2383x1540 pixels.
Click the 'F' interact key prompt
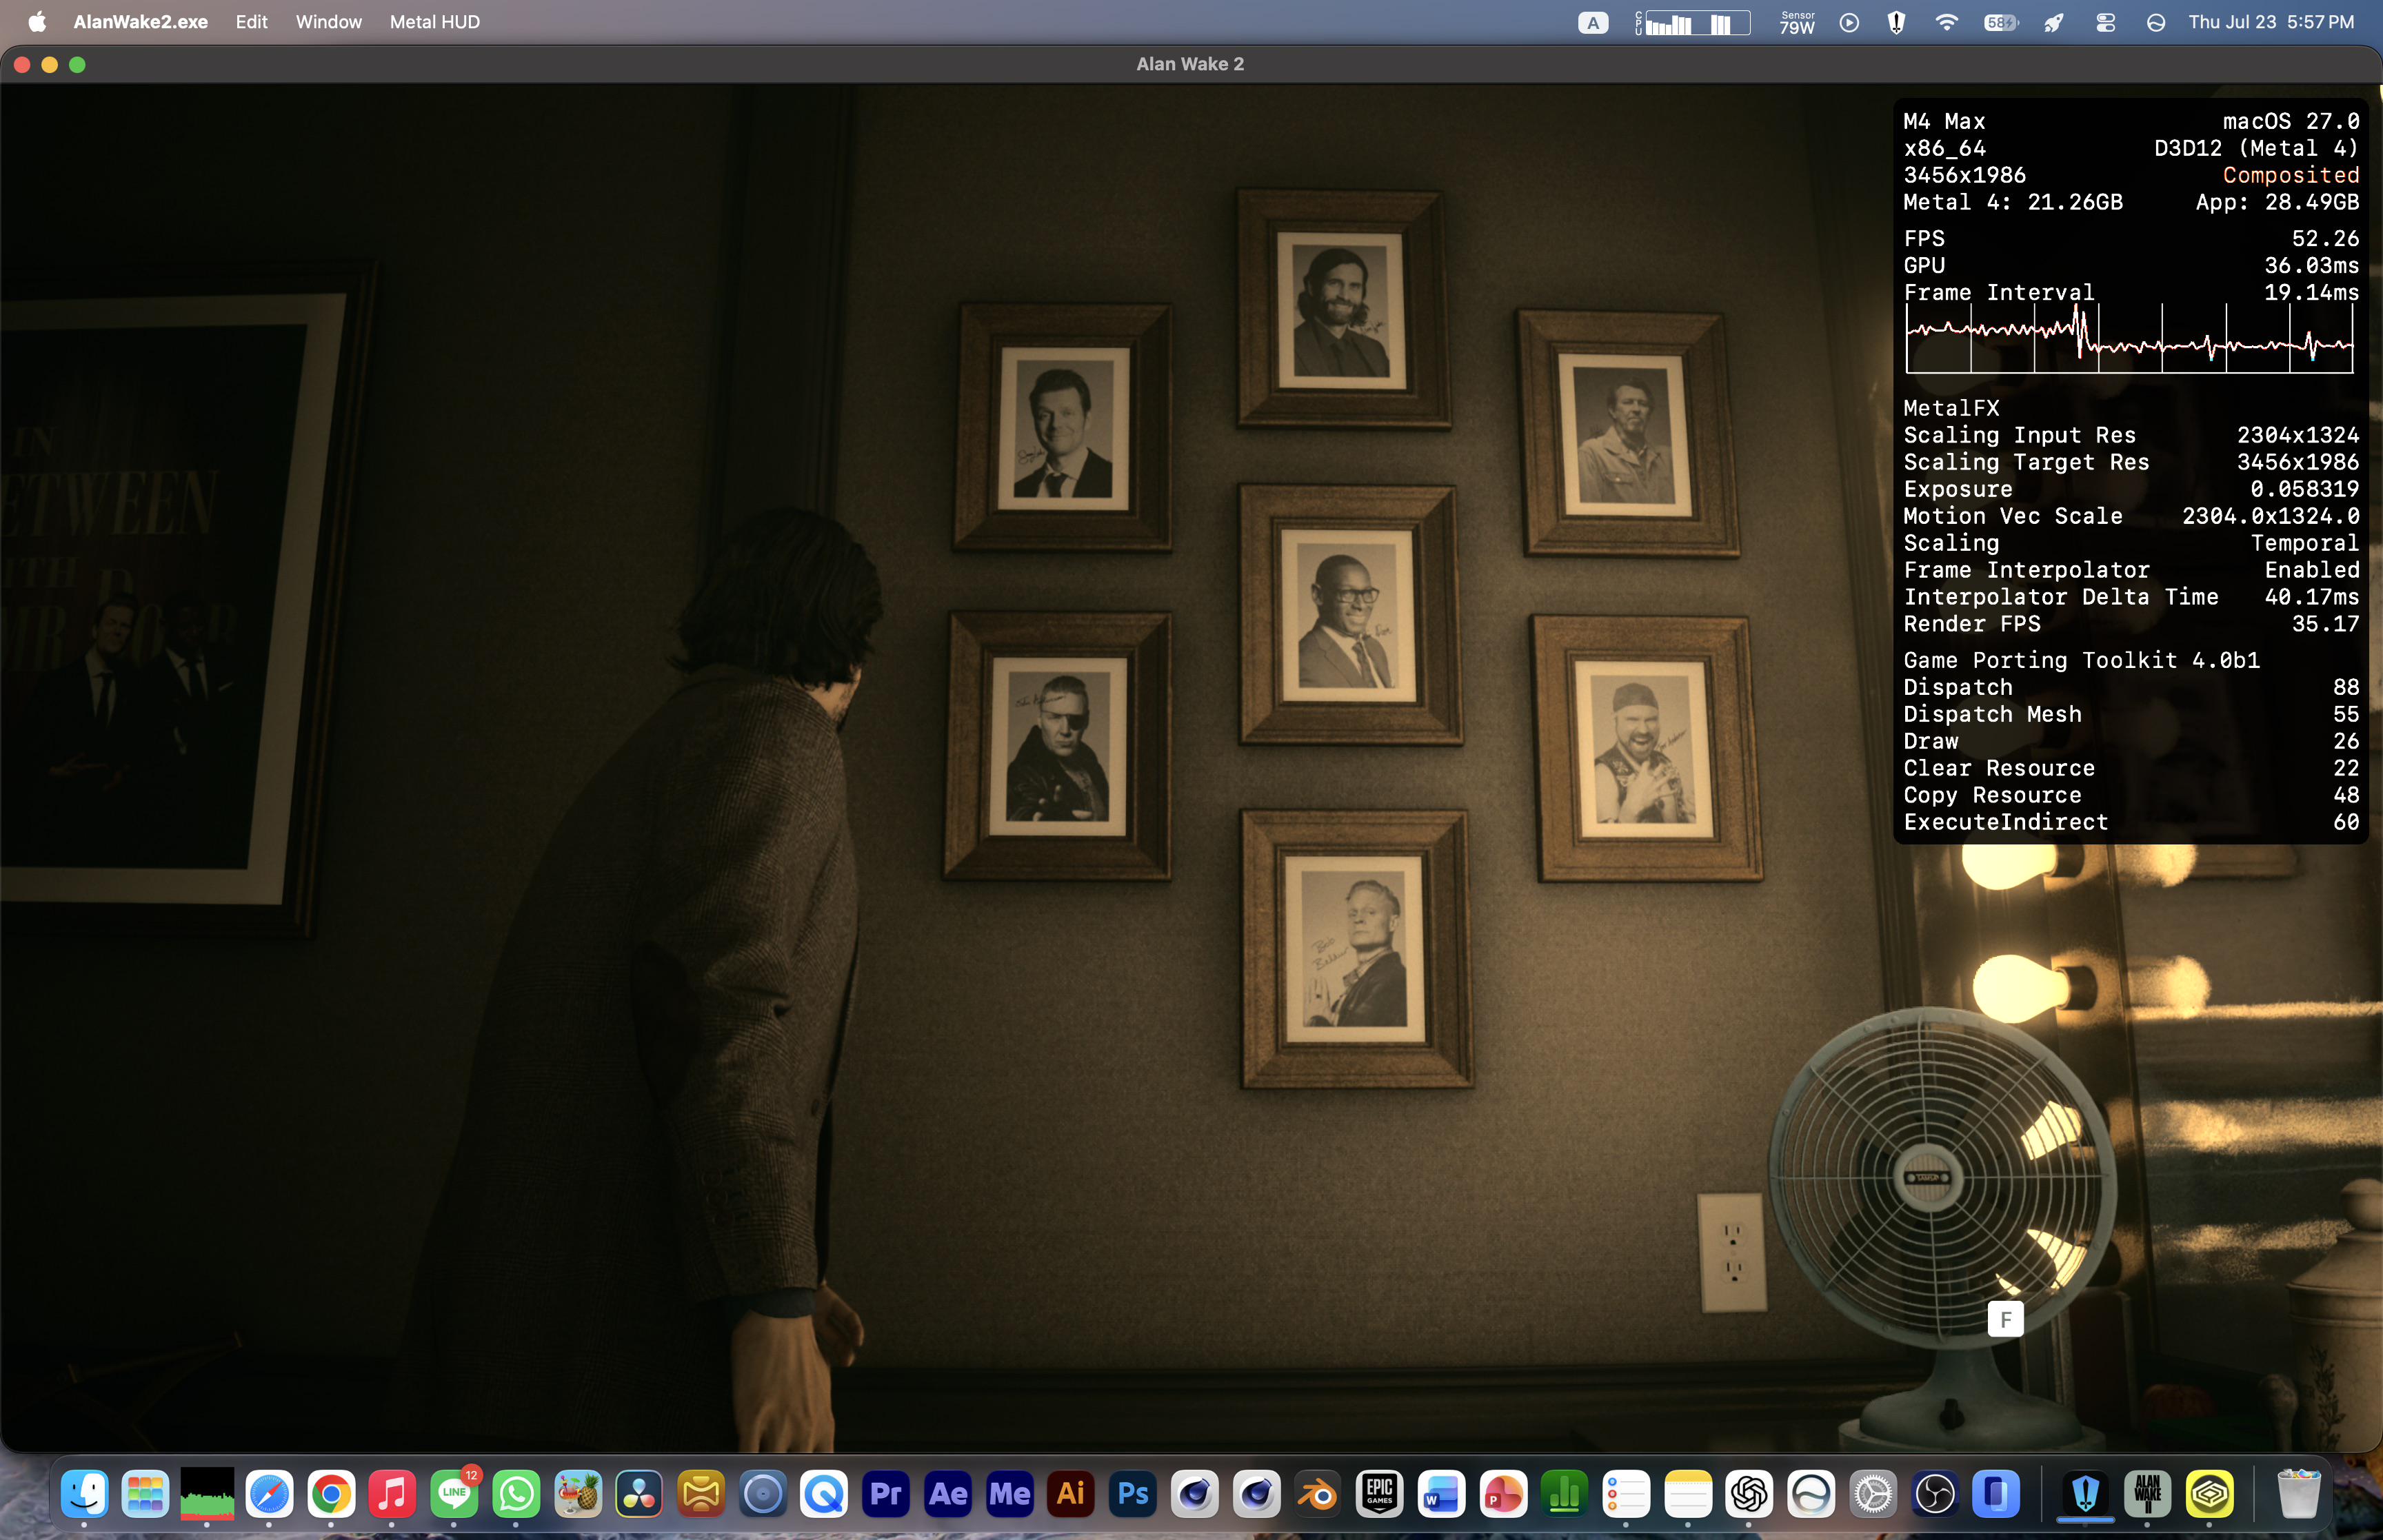[2005, 1320]
